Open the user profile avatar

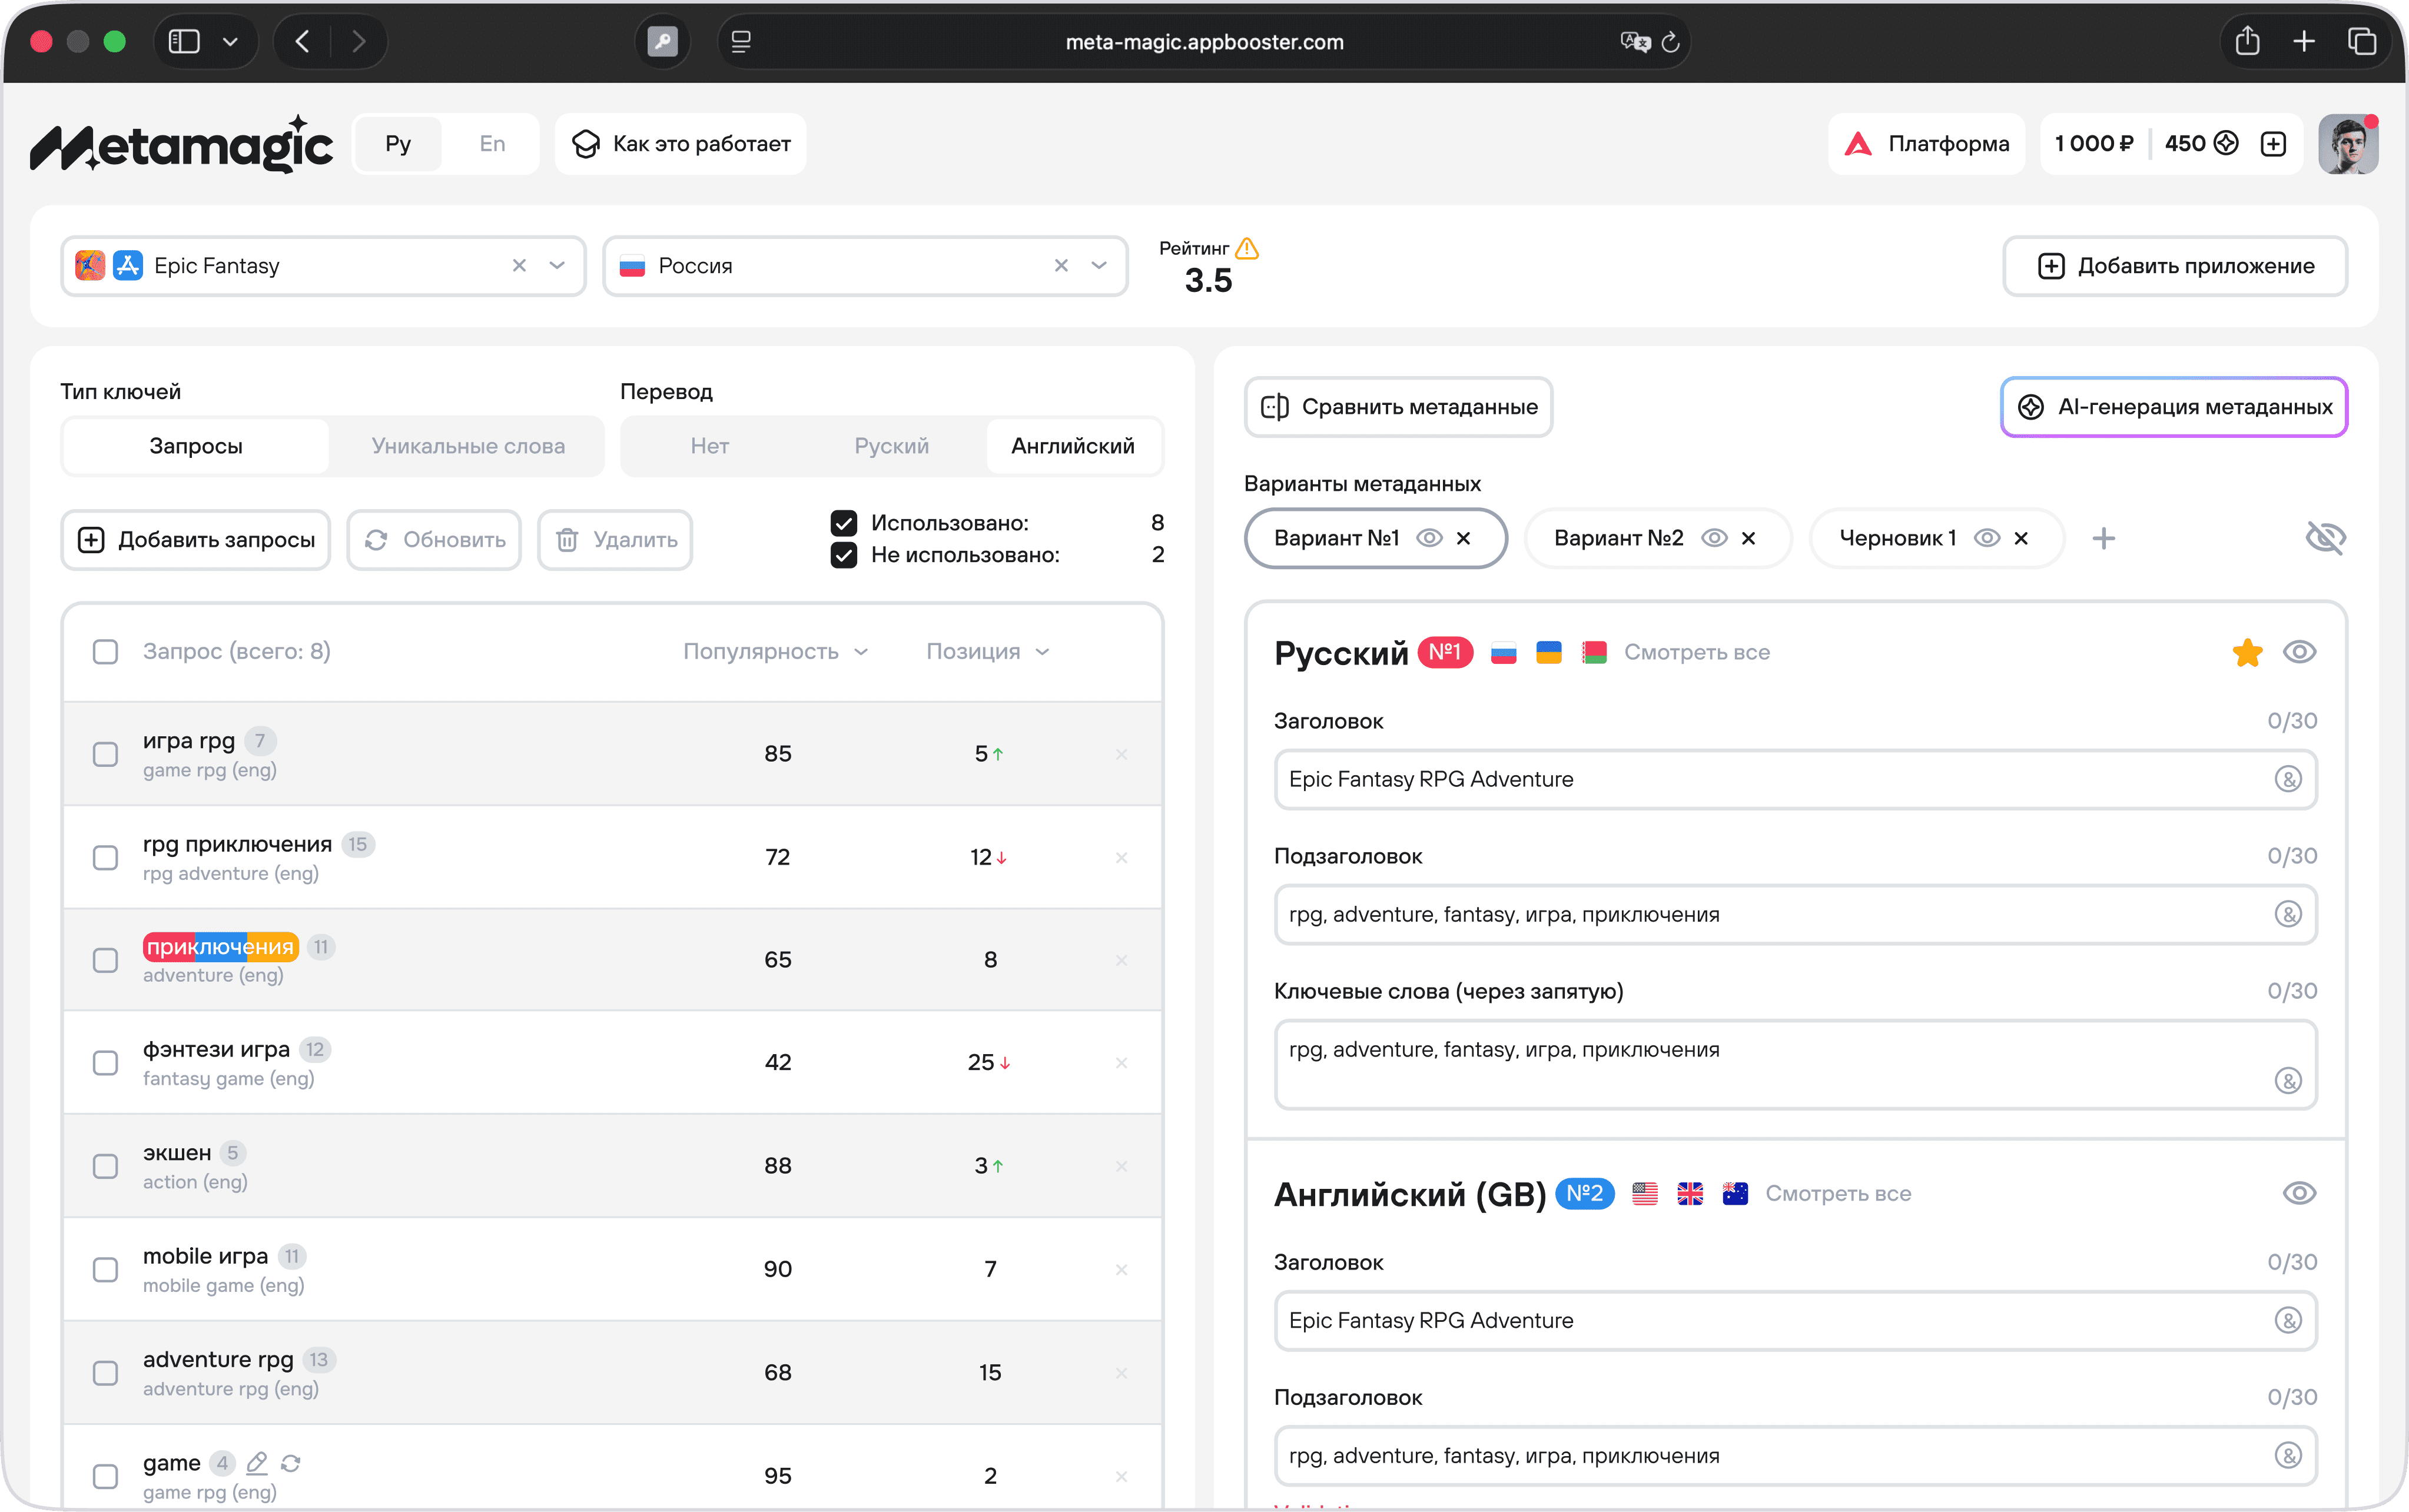point(2348,144)
